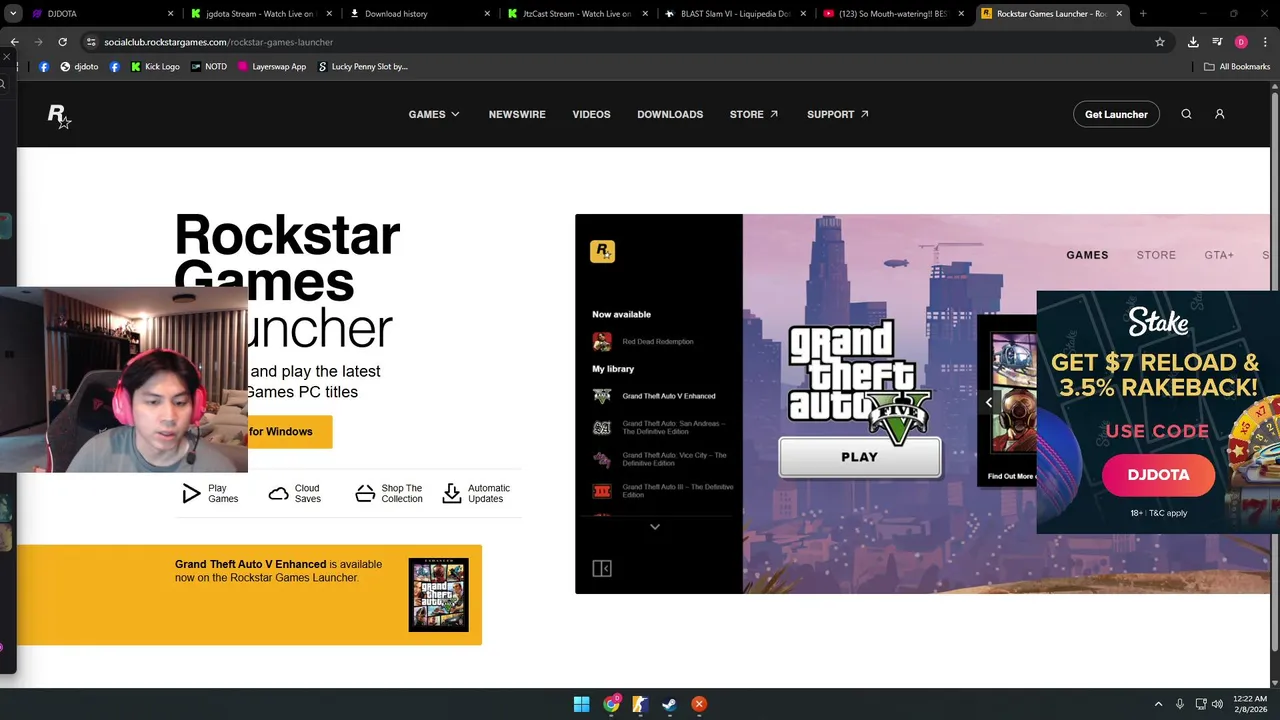Image resolution: width=1280 pixels, height=720 pixels.
Task: Open the DOWNLOADS menu item
Action: (x=670, y=114)
